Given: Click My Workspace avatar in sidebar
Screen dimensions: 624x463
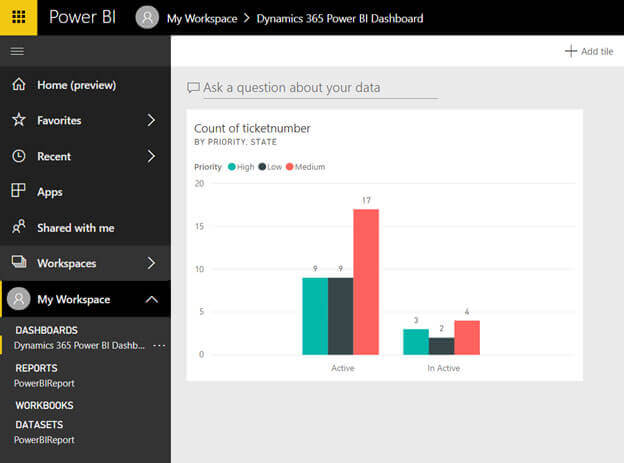Looking at the screenshot, I should 18,299.
